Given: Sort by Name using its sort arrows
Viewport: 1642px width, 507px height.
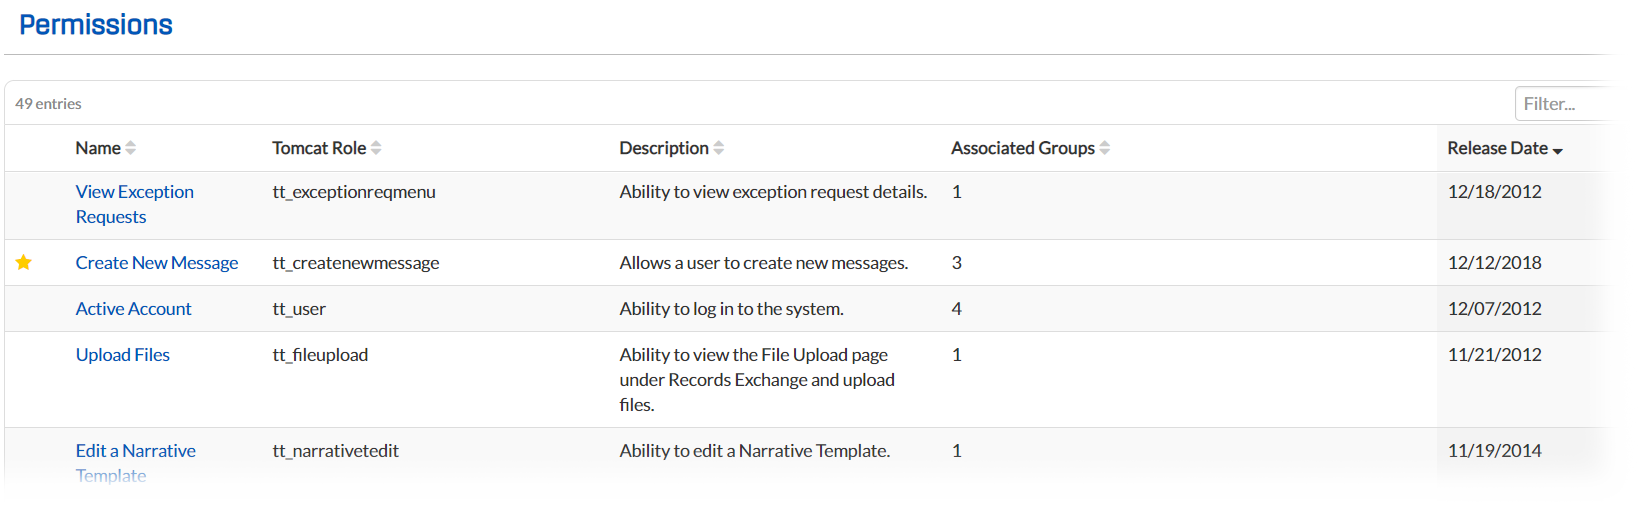Looking at the screenshot, I should click(131, 148).
